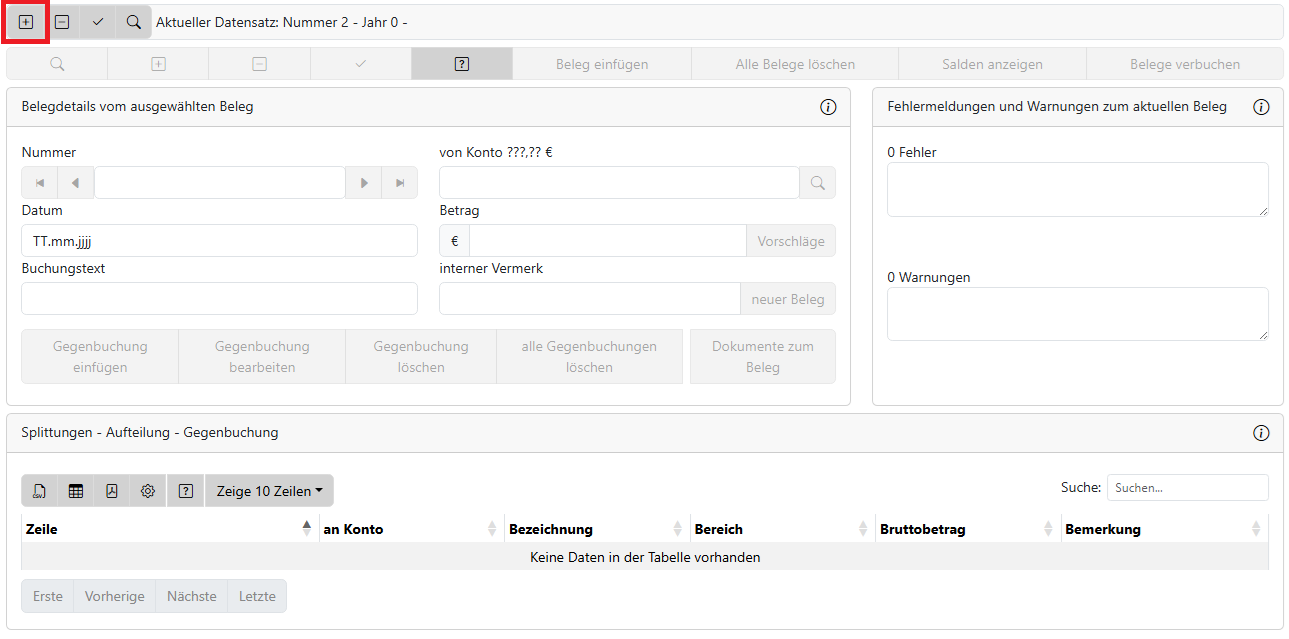Focus the table Suche search box
This screenshot has height=639, width=1289.
(1187, 488)
